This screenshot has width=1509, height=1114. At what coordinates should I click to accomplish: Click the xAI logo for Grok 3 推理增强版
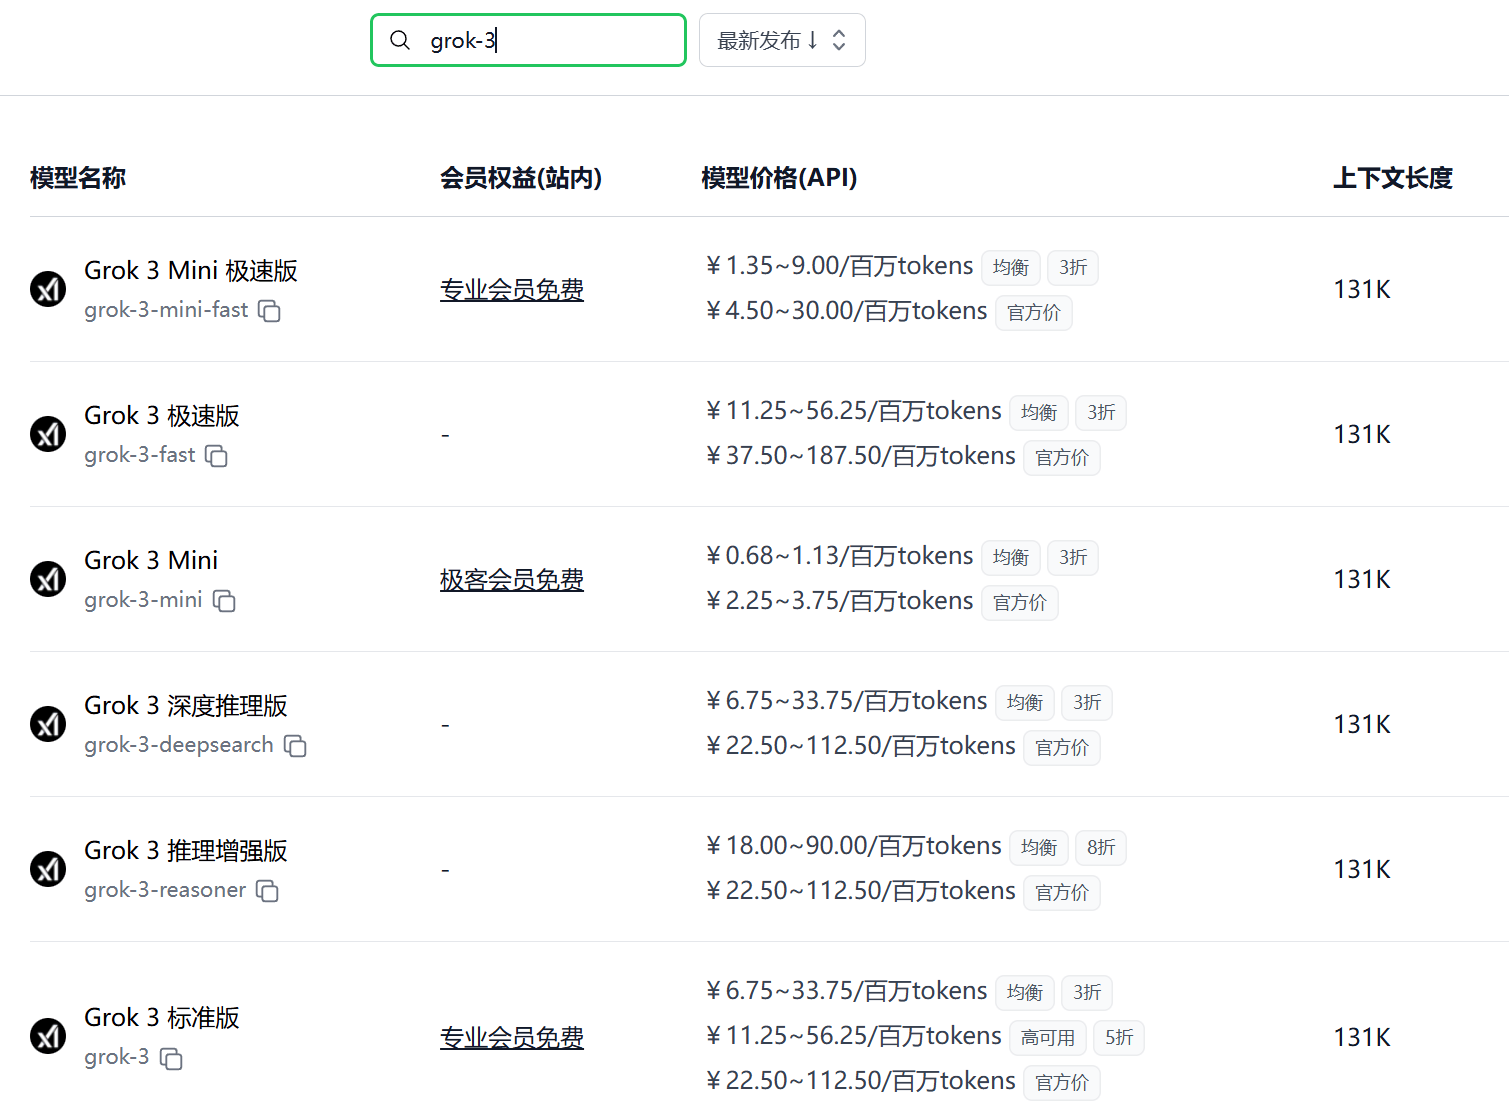pyautogui.click(x=48, y=869)
